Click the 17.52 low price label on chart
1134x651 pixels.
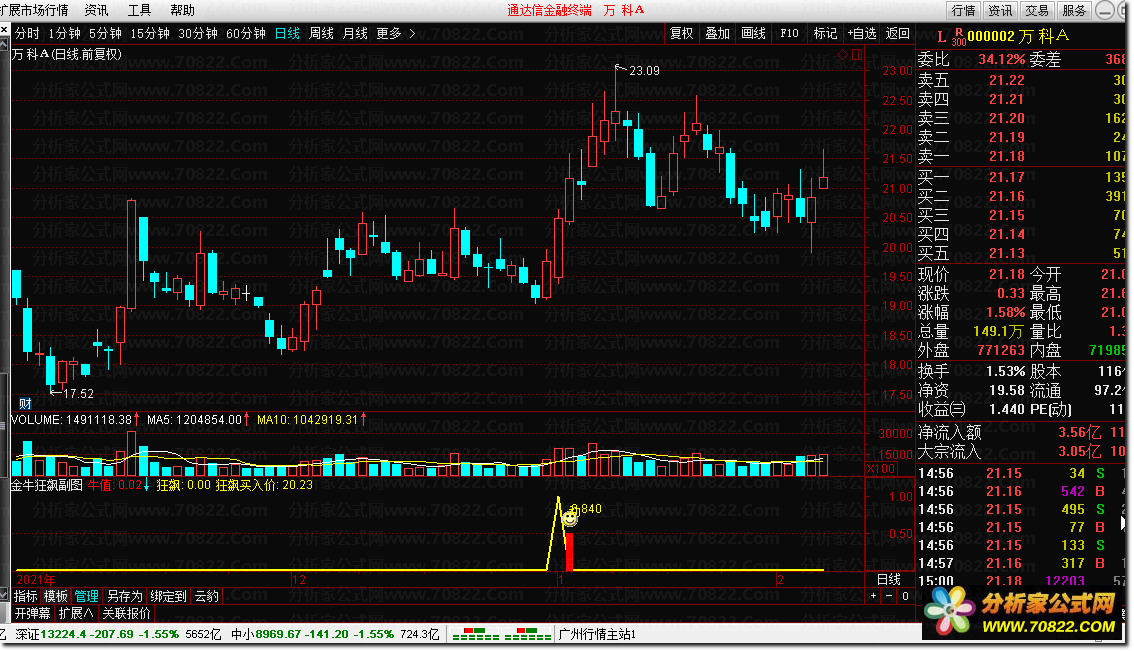point(78,393)
